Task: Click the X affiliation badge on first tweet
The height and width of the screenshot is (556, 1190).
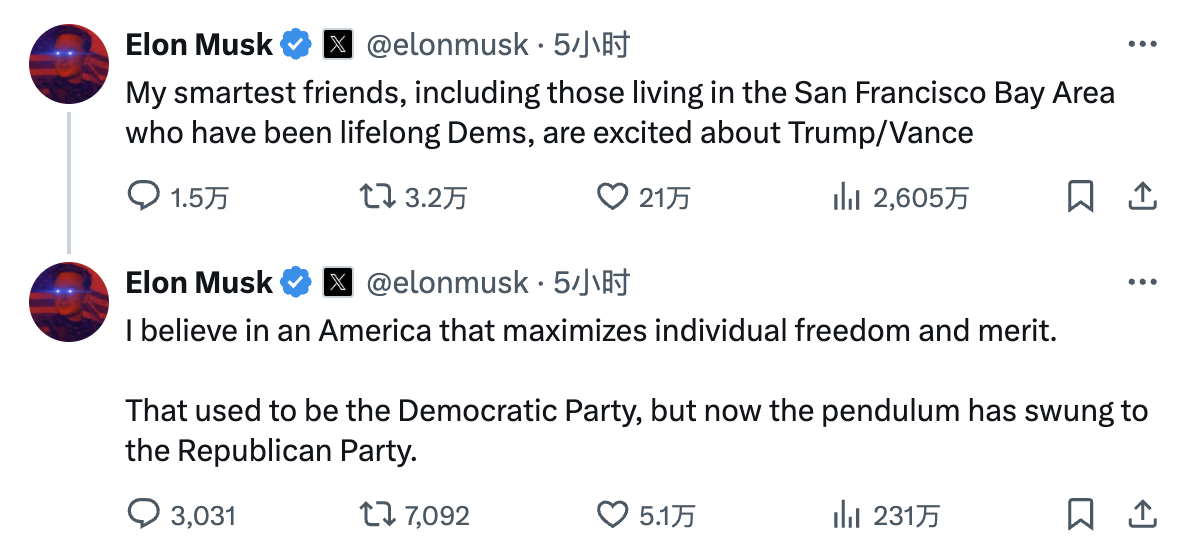Action: [339, 45]
